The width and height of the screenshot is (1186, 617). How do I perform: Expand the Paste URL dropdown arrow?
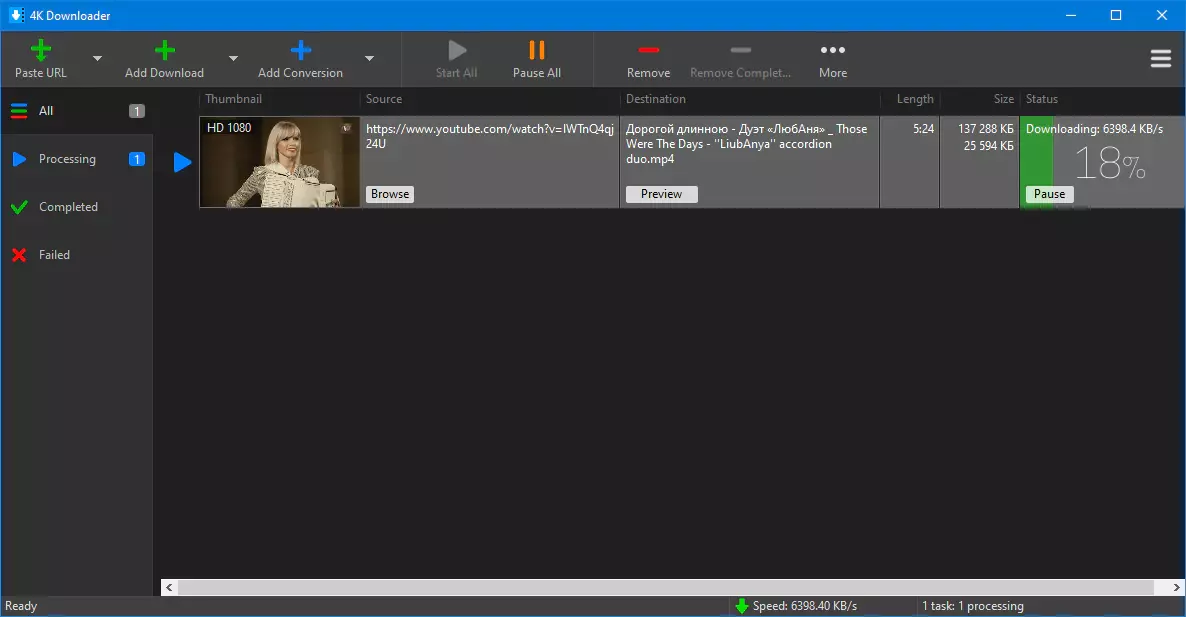[x=97, y=59]
